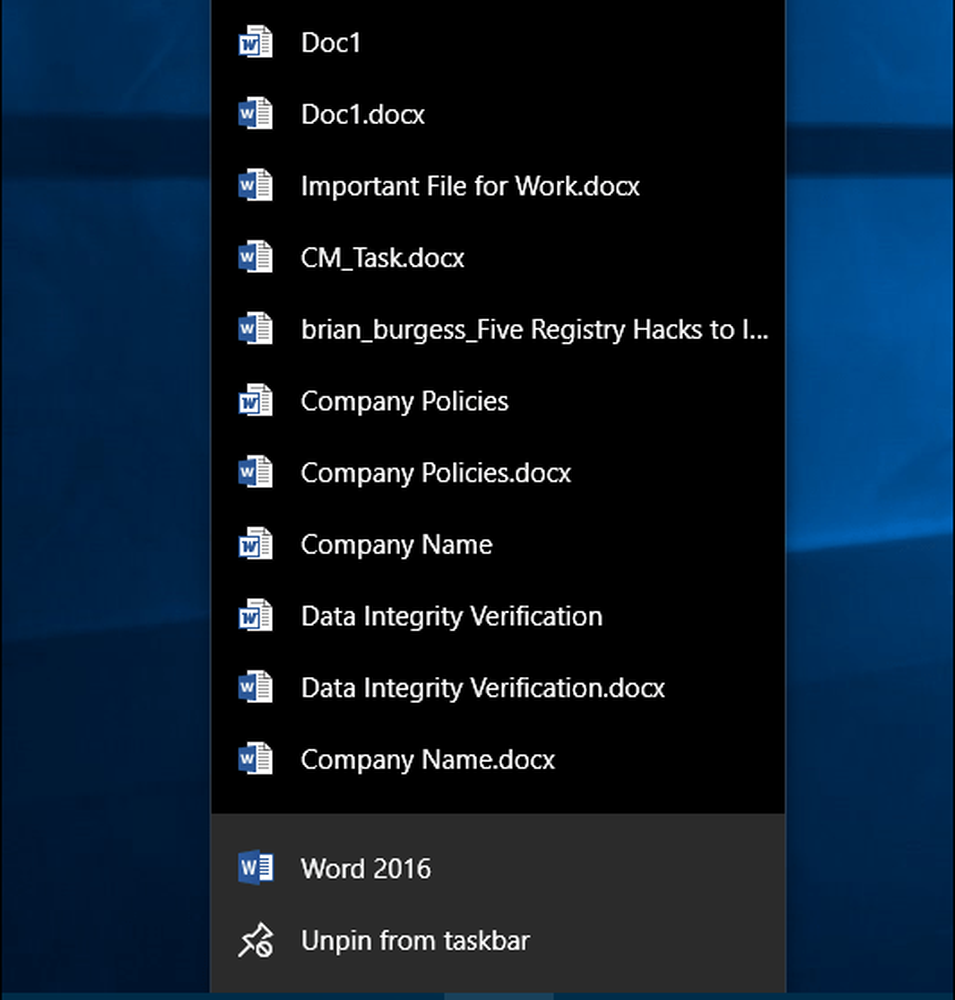
Task: Open the document named Doc1
Action: coord(330,42)
